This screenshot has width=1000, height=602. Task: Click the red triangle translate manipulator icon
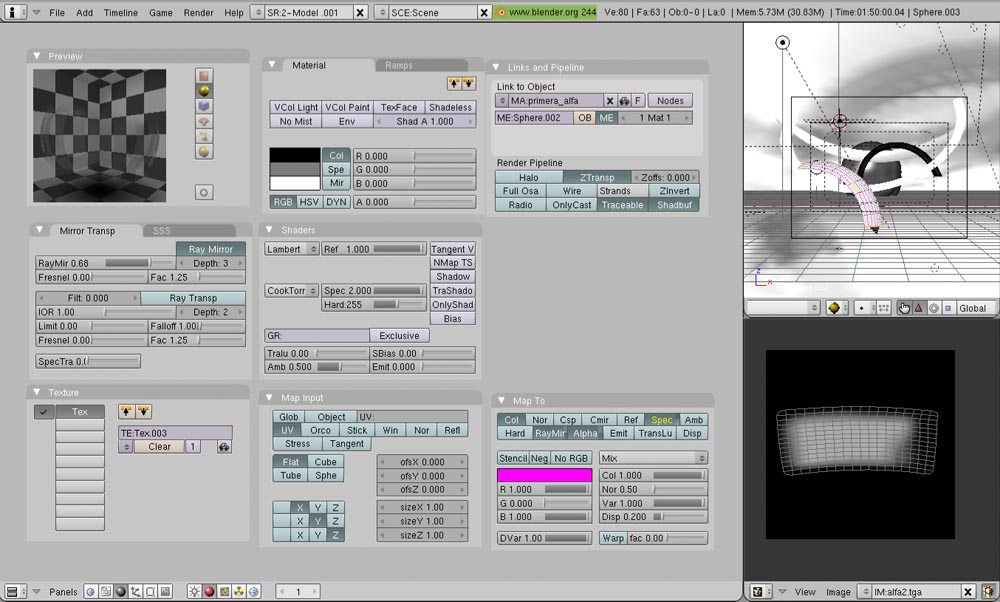(x=918, y=308)
